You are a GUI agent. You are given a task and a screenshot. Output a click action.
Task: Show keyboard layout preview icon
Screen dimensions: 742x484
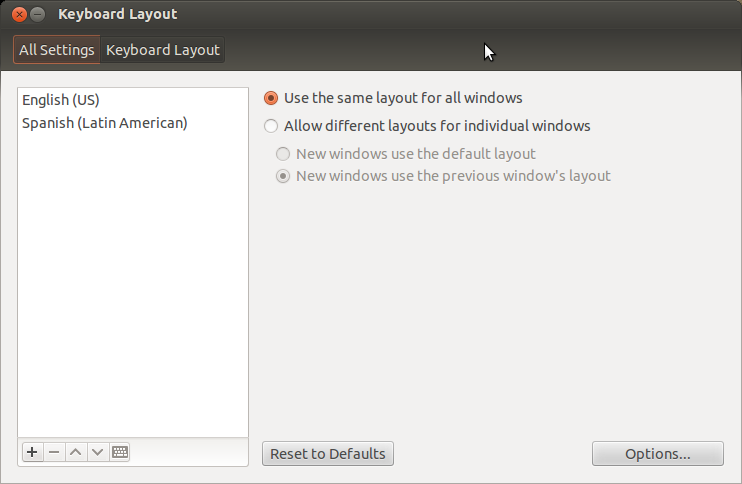point(120,452)
